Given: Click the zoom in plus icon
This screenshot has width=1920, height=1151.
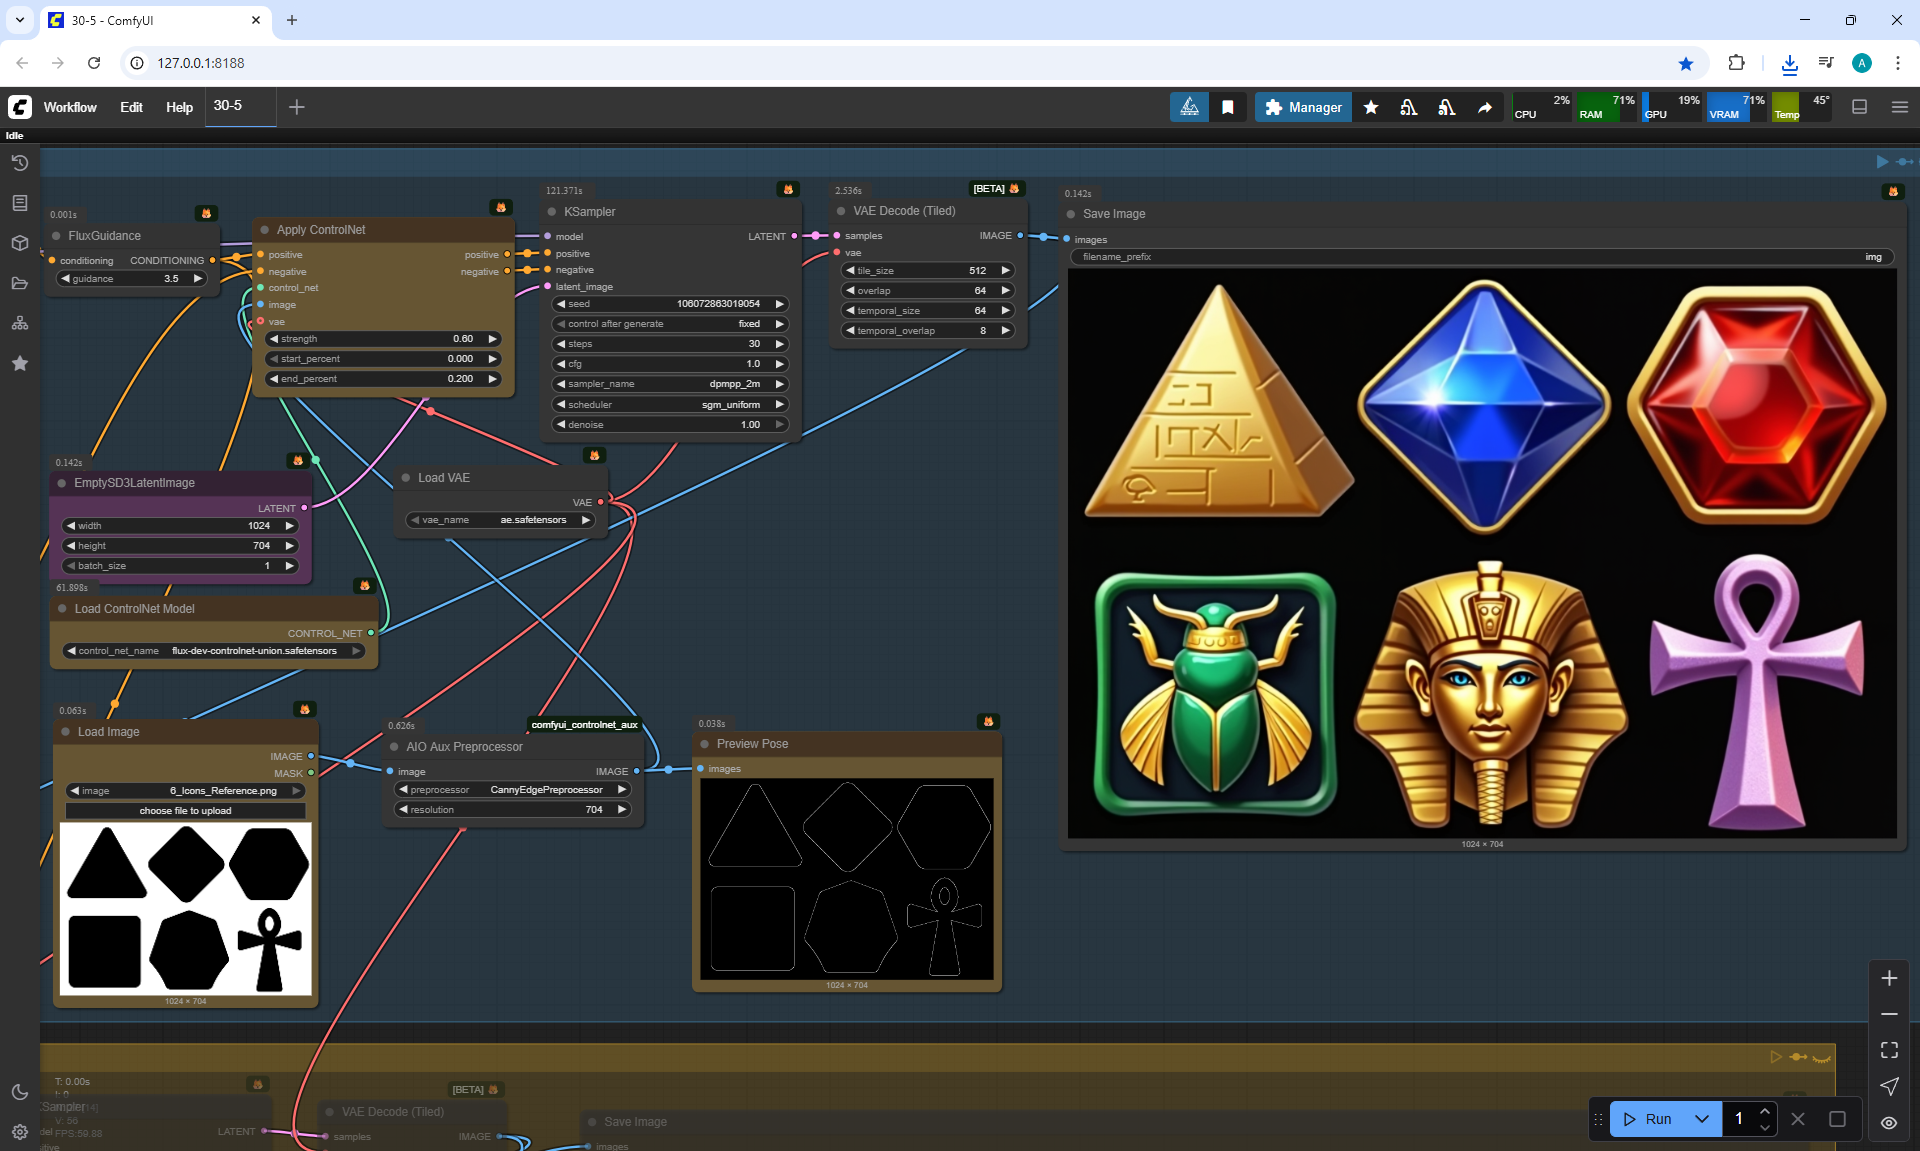Looking at the screenshot, I should 1889,978.
